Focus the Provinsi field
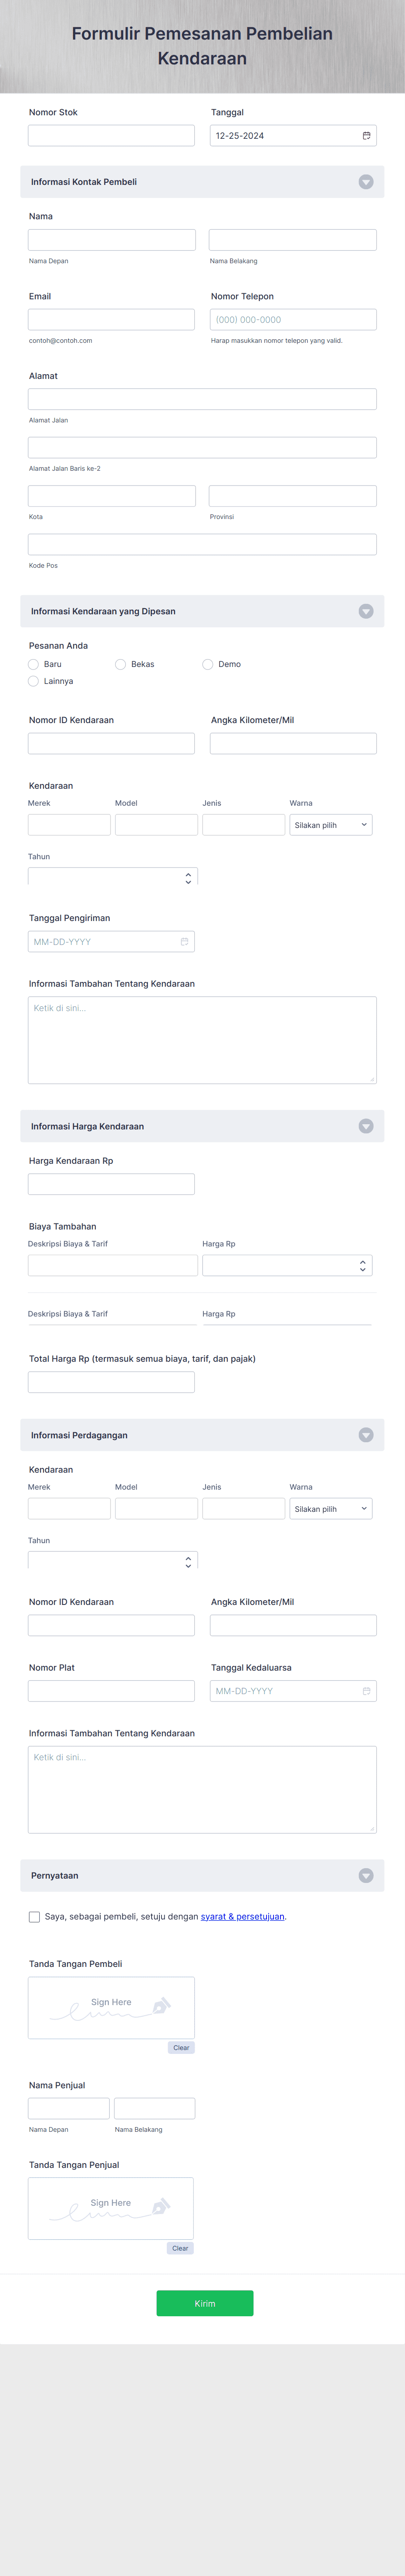This screenshot has height=2576, width=405. tap(293, 496)
